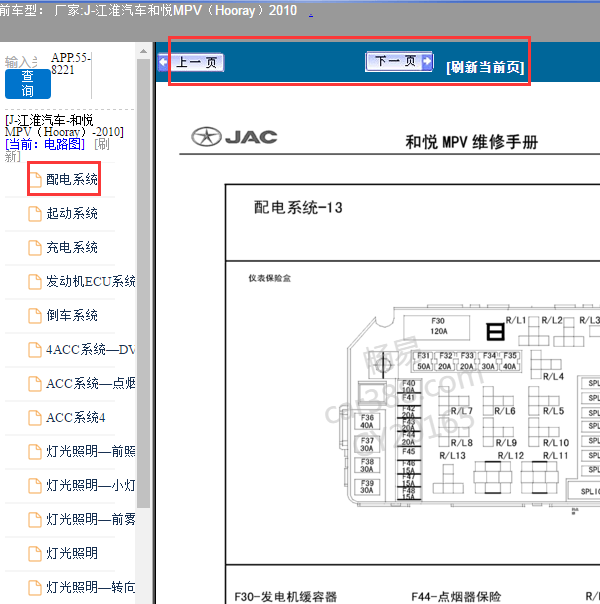Open the ACC系统4 document
Image resolution: width=600 pixels, height=604 pixels.
(x=76, y=418)
